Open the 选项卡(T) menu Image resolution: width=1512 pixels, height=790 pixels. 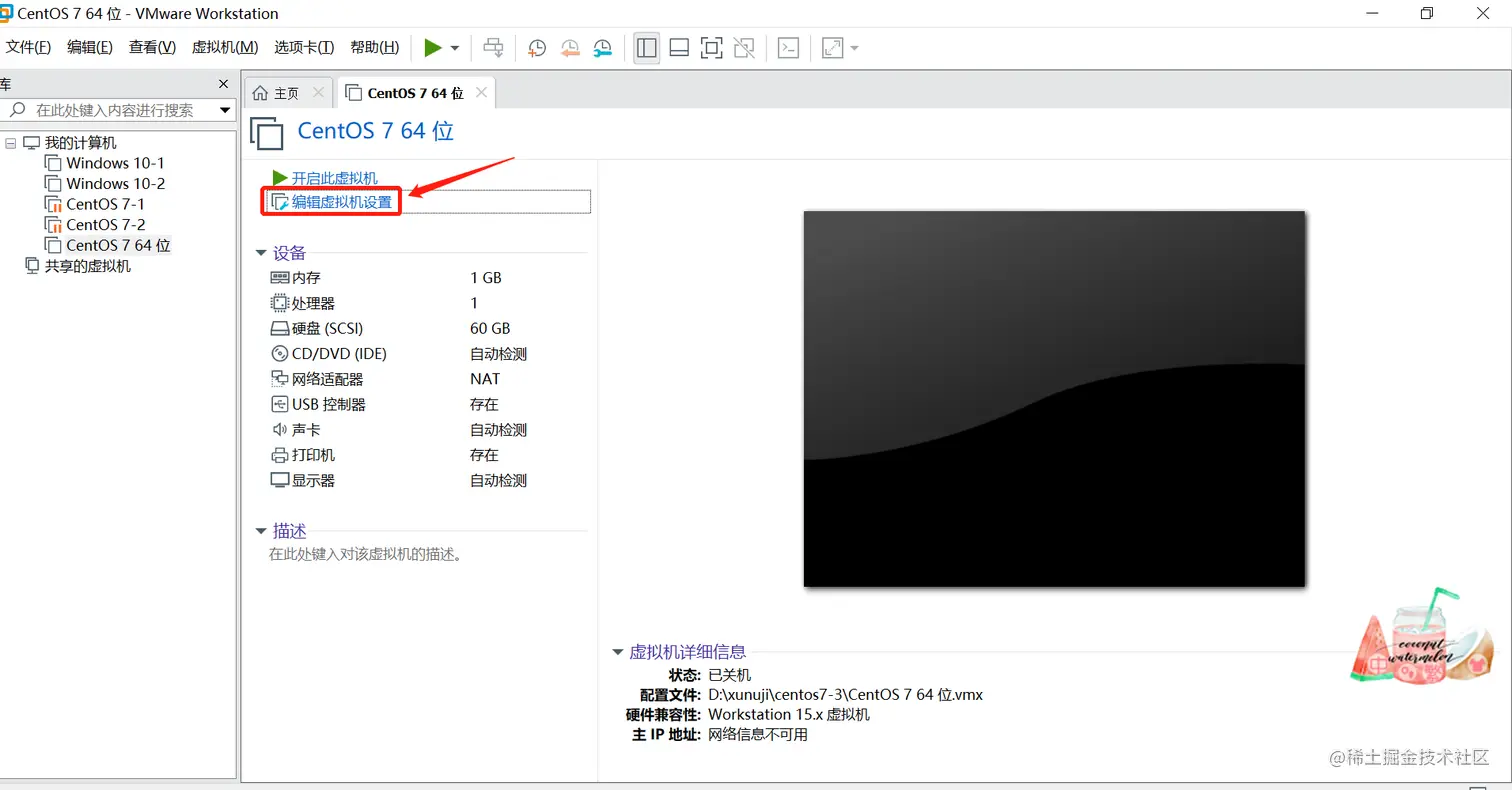point(305,47)
